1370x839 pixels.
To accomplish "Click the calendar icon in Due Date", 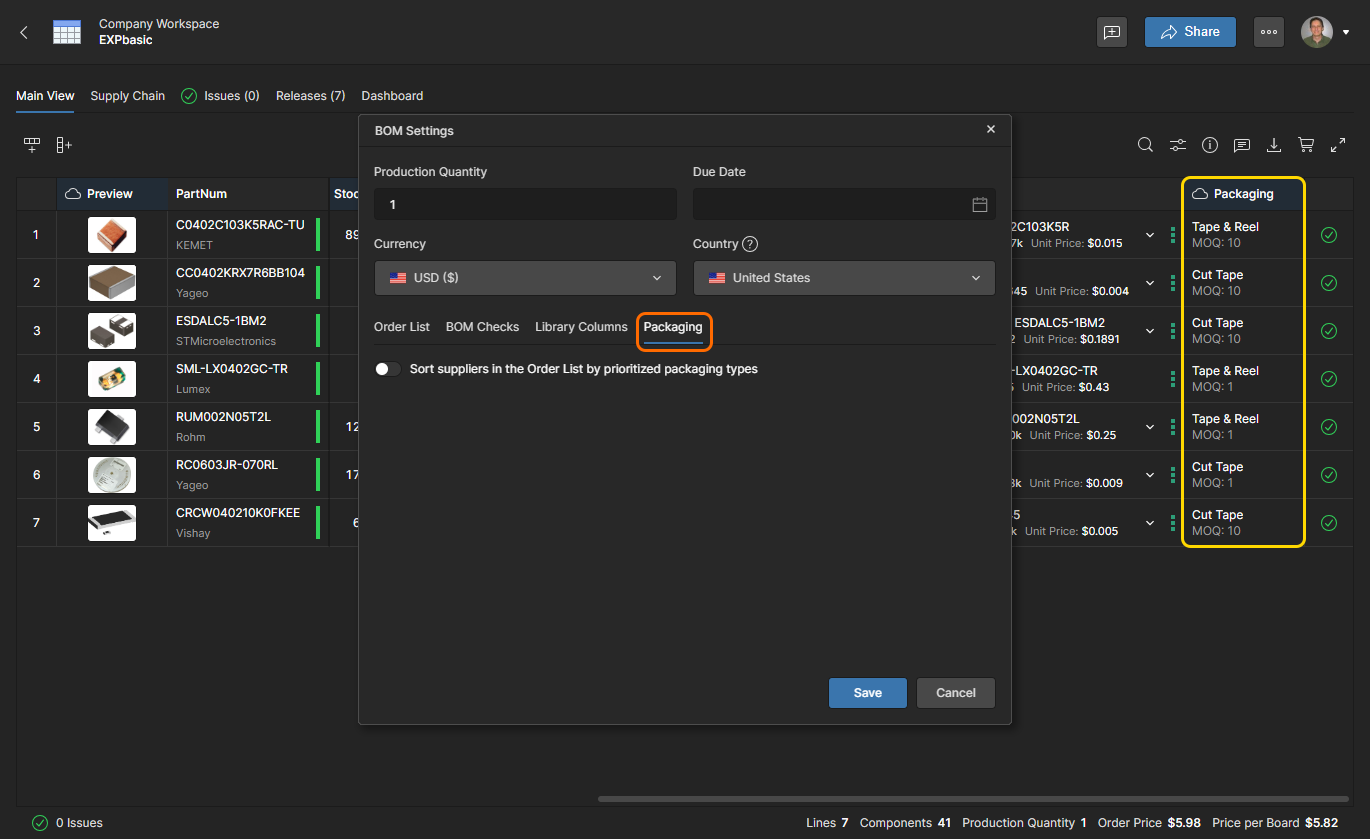I will tap(979, 205).
